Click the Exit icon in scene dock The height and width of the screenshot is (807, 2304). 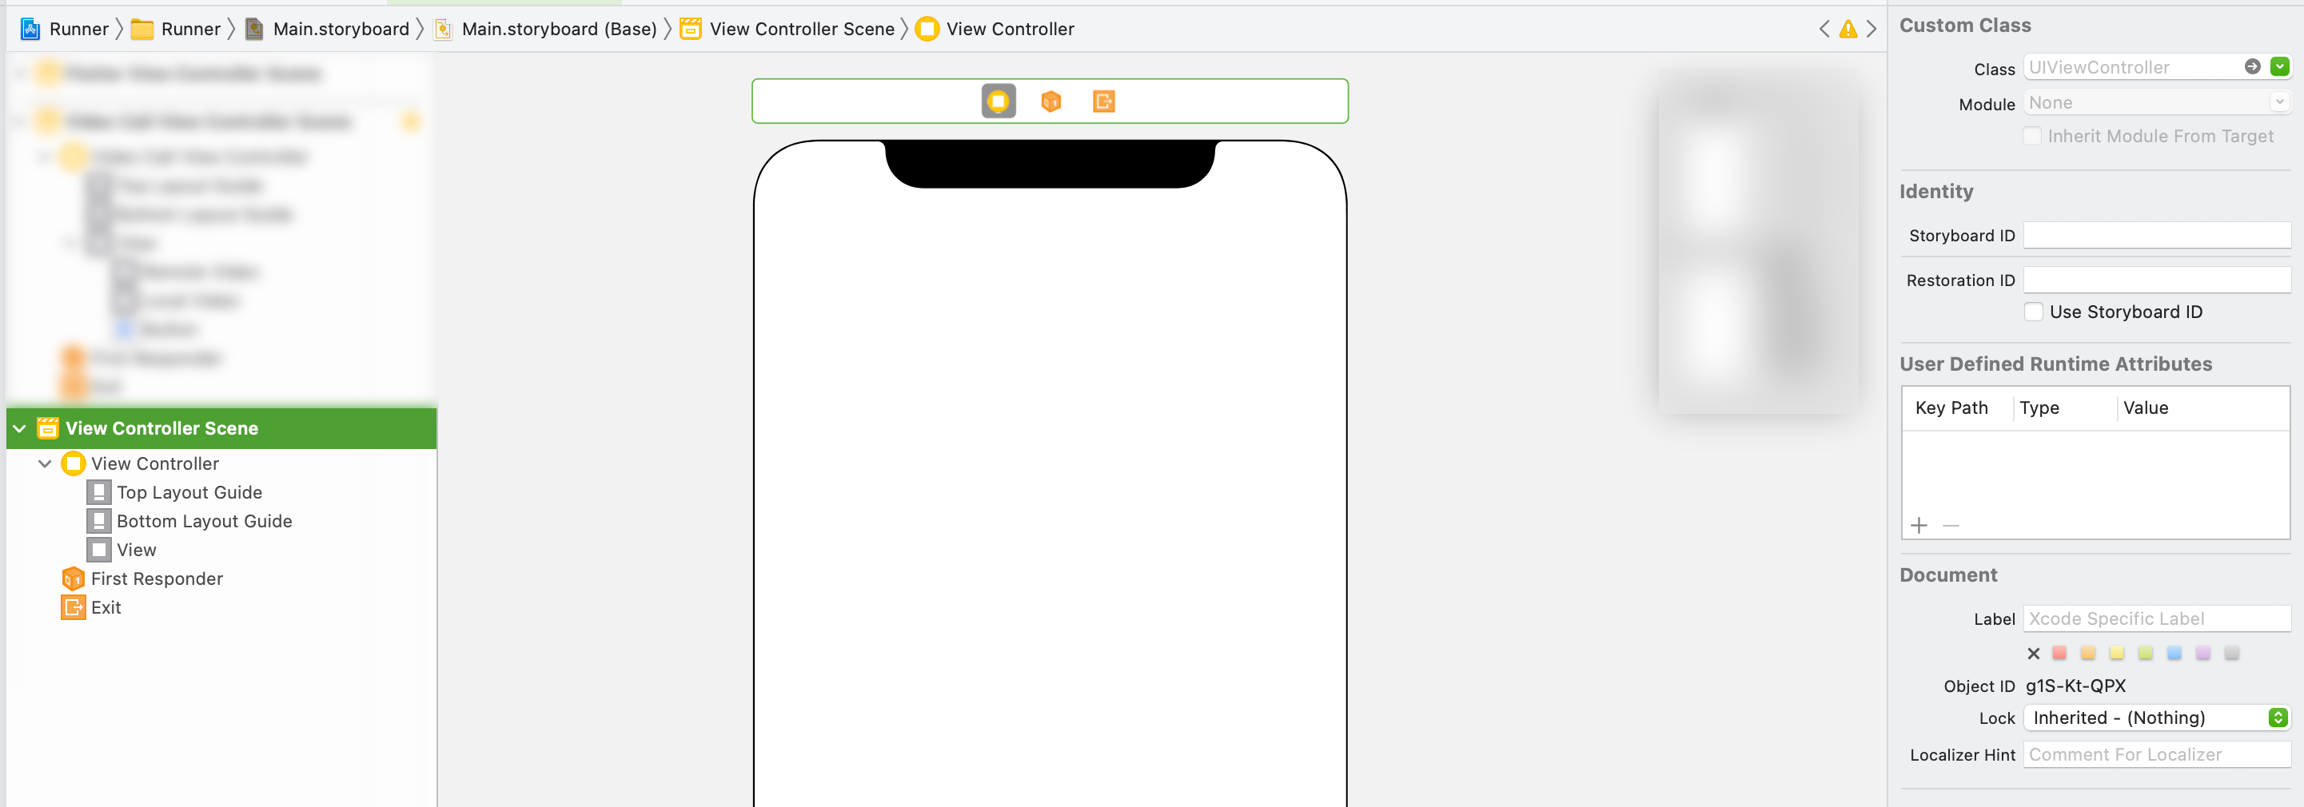(x=1103, y=101)
